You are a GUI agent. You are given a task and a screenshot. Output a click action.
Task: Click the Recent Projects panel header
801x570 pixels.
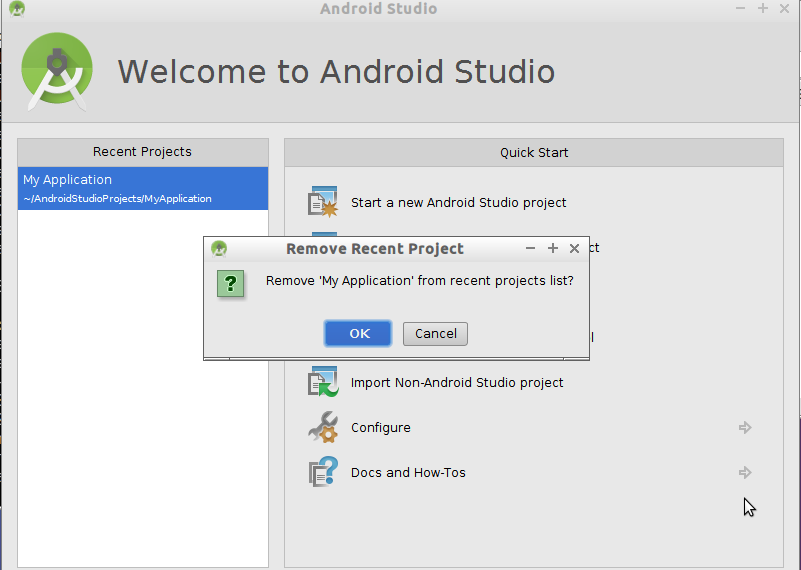point(143,152)
